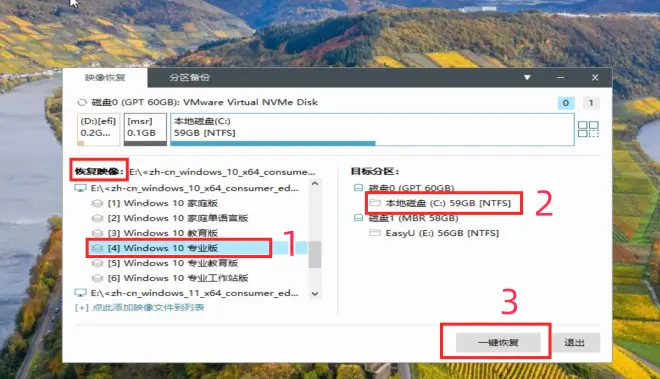The height and width of the screenshot is (379, 660).
Task: Collapse the windows_10 image file node
Action: 194,188
